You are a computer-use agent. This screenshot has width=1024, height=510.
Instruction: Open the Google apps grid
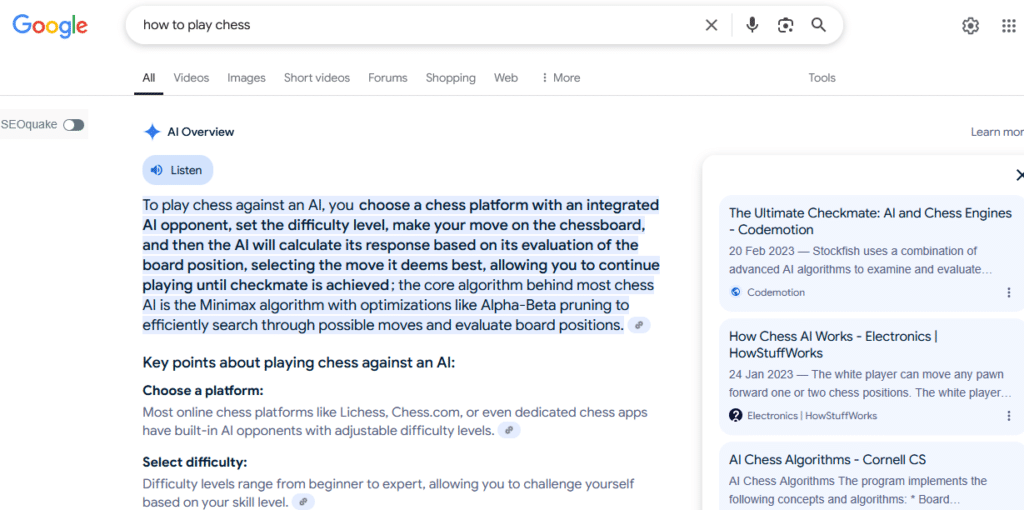coord(1008,26)
